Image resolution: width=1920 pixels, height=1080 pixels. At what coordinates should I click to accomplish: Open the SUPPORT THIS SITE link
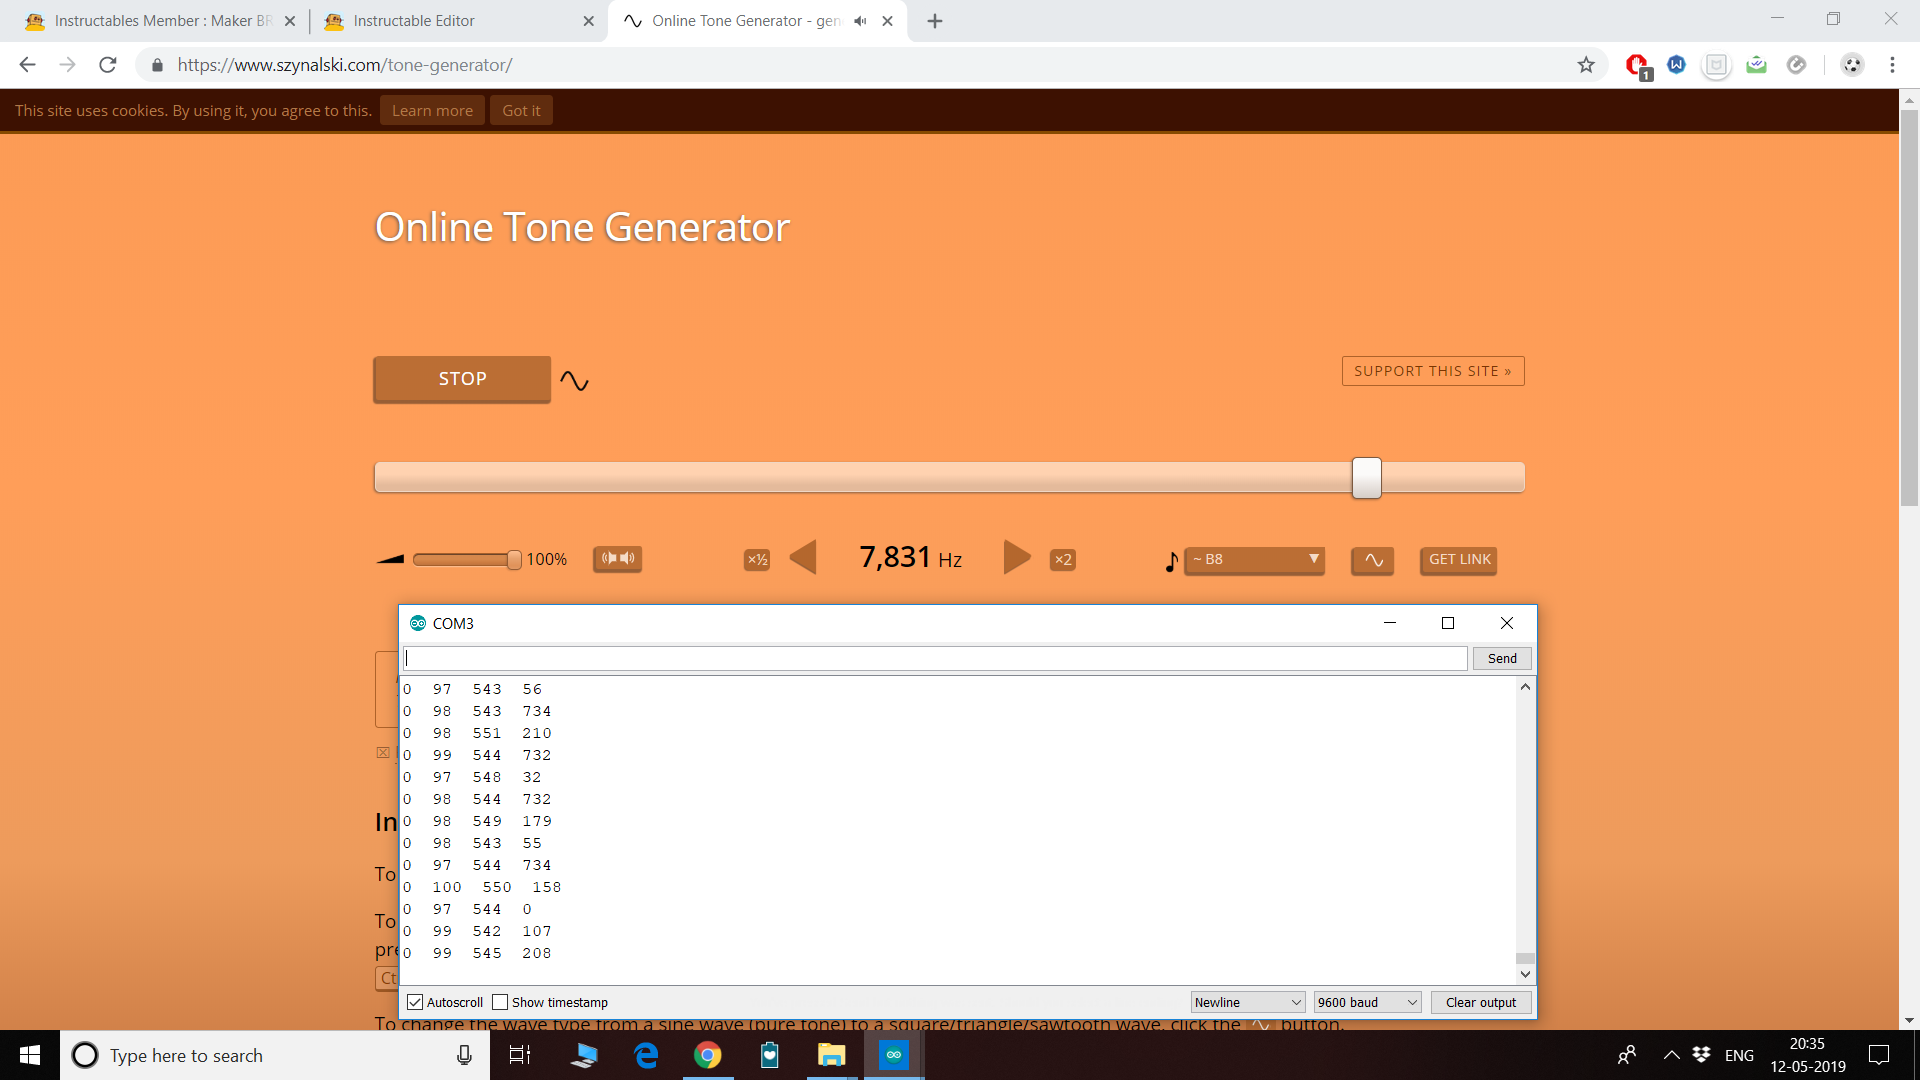click(x=1433, y=371)
